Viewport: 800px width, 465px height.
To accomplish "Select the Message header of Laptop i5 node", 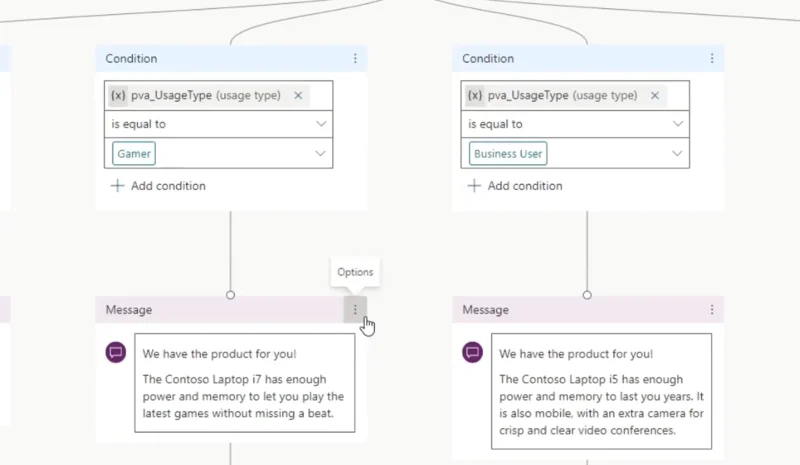I will [x=588, y=309].
